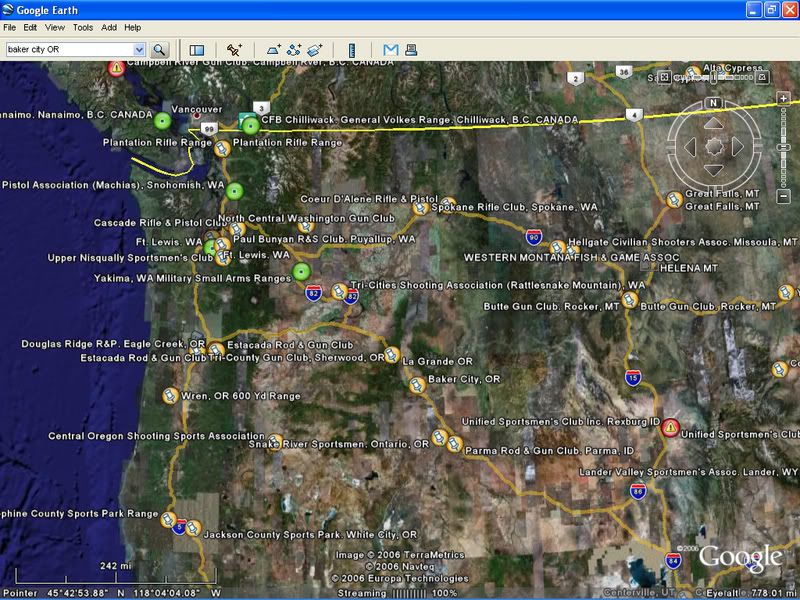800x600 pixels.
Task: Select the Add Path tool
Action: 294,49
